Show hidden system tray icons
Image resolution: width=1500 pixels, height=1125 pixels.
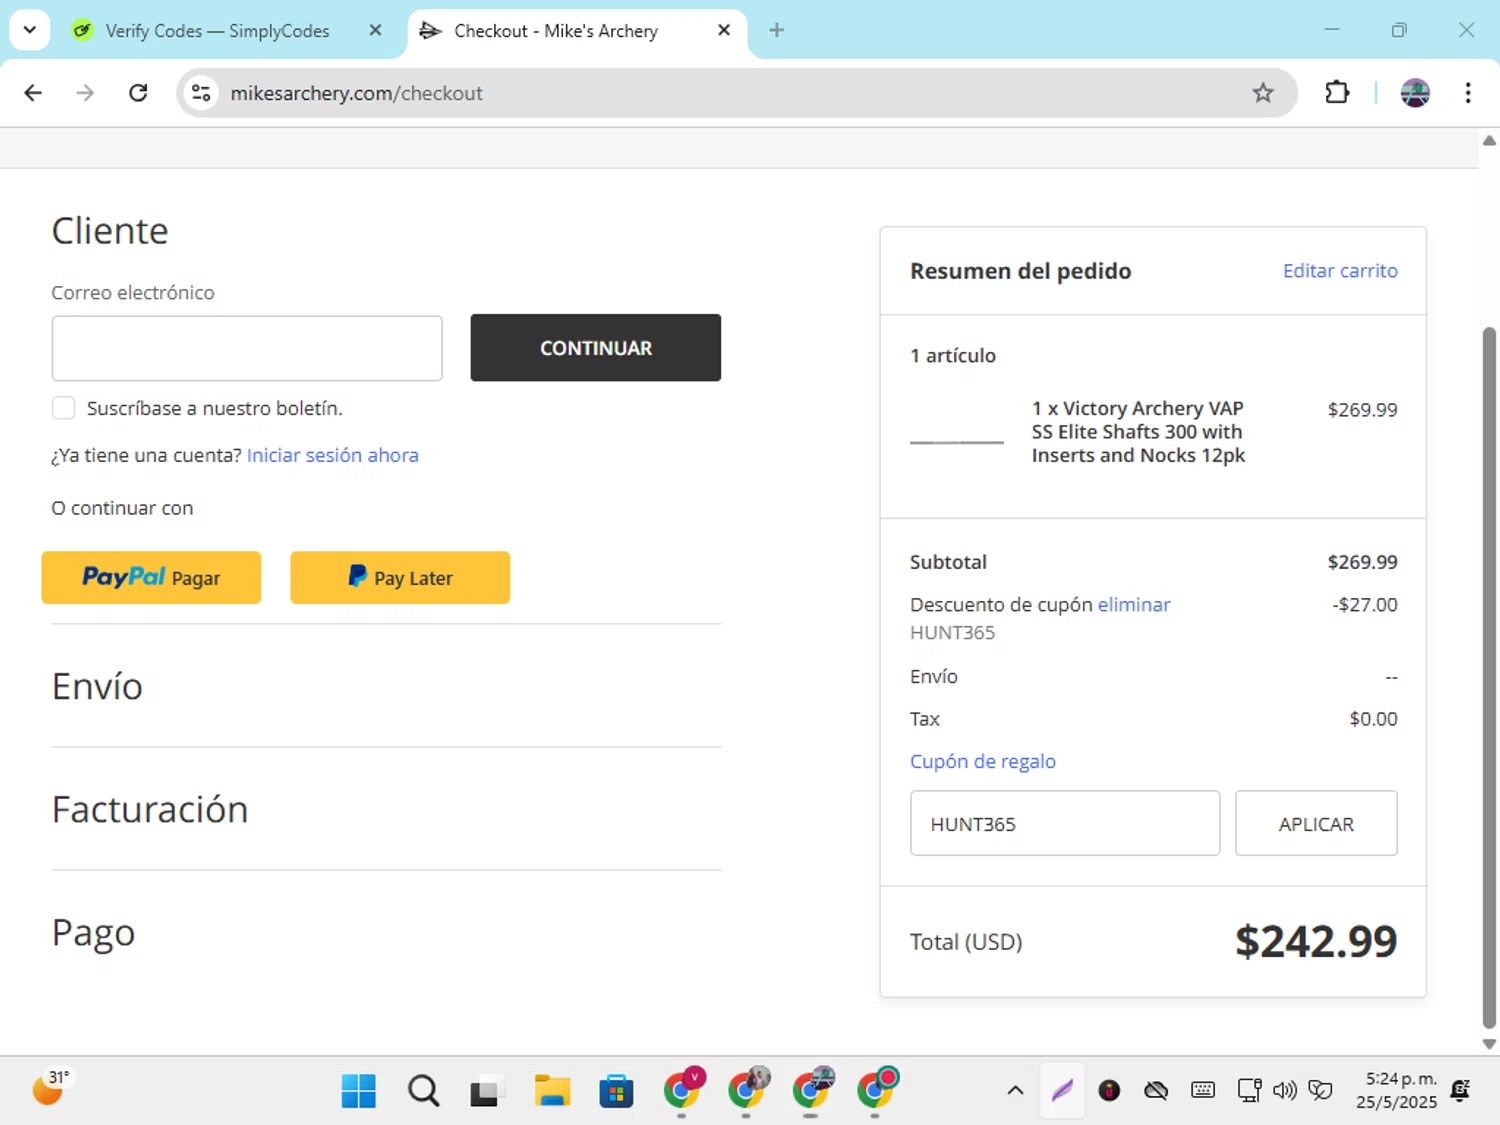click(1015, 1090)
